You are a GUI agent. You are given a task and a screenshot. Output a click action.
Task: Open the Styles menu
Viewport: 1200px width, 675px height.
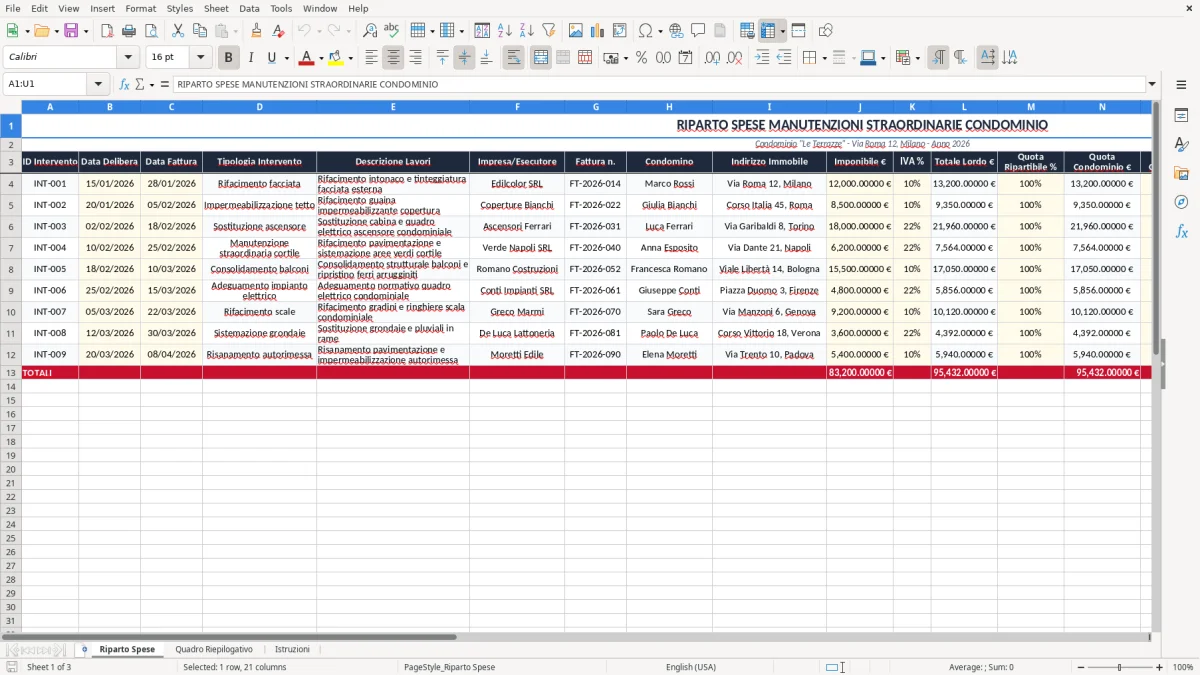180,8
